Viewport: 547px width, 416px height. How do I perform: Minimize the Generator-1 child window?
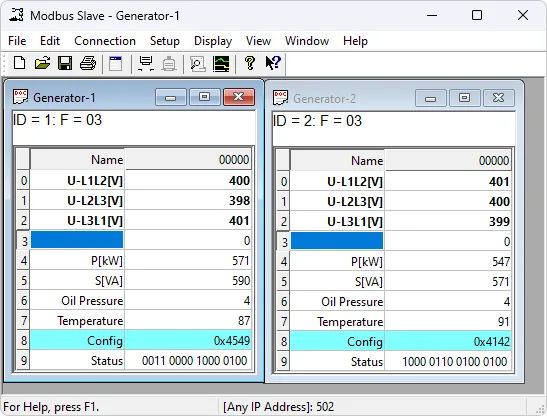click(x=171, y=97)
